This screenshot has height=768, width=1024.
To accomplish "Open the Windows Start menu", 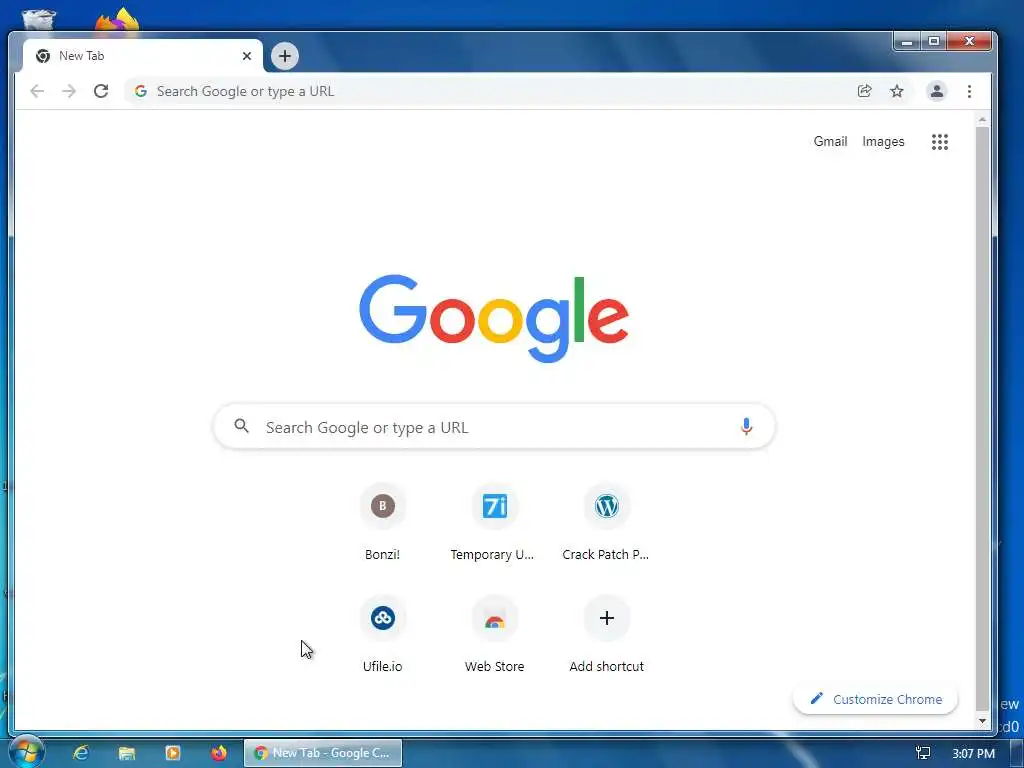I will pos(26,753).
